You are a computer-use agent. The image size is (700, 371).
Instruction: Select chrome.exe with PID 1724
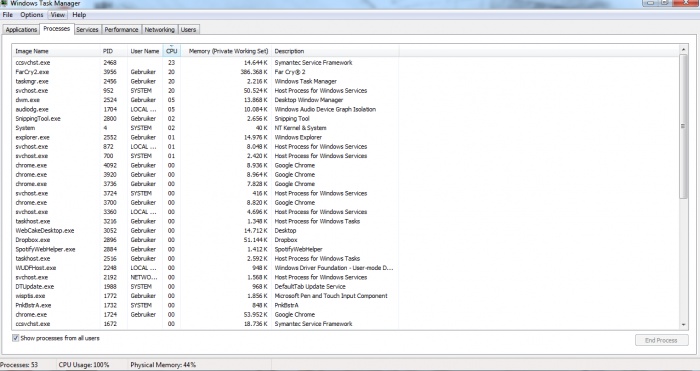coord(205,314)
